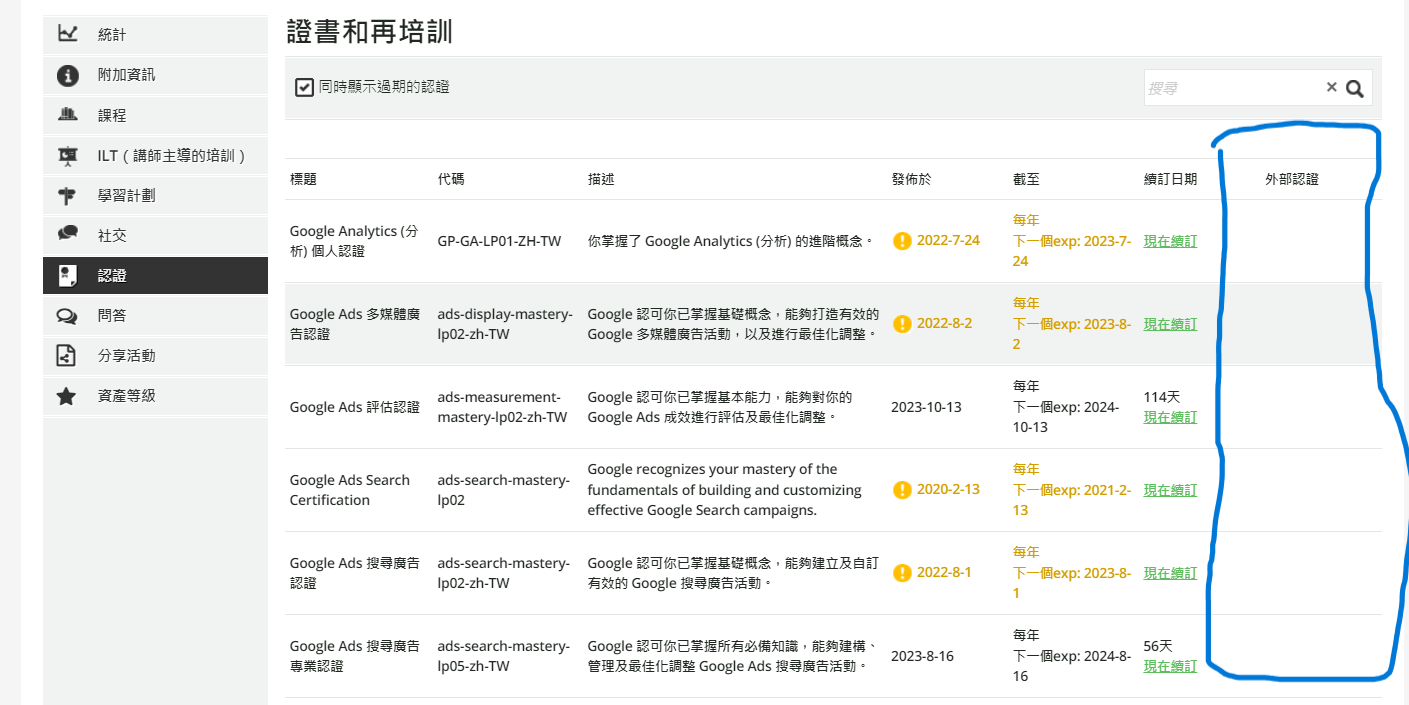Click the 認證 certificate icon
This screenshot has width=1409, height=705.
[x=68, y=275]
